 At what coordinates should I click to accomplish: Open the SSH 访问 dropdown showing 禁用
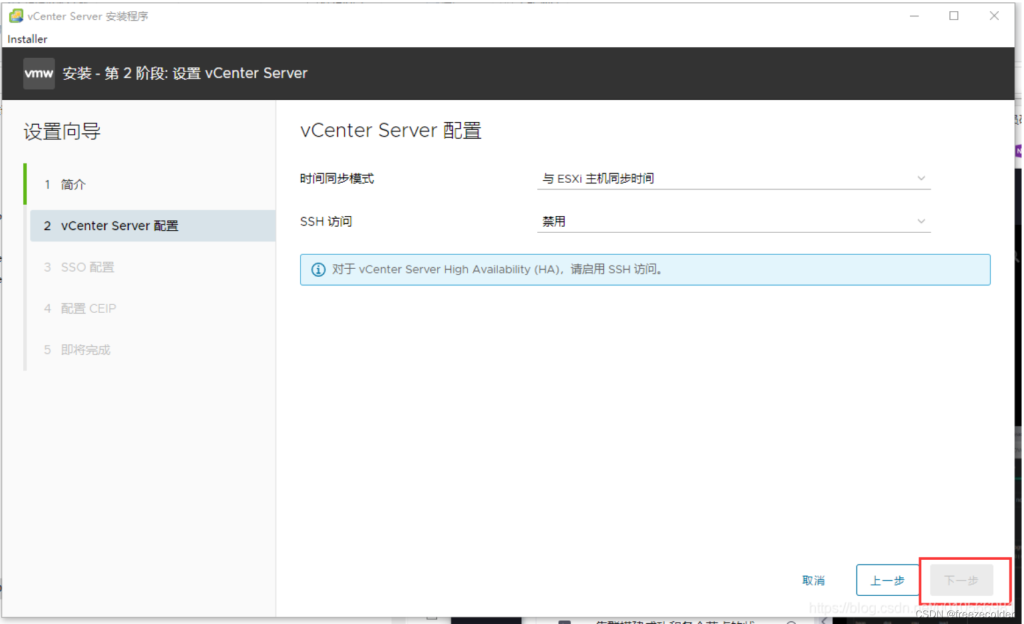[x=733, y=220]
